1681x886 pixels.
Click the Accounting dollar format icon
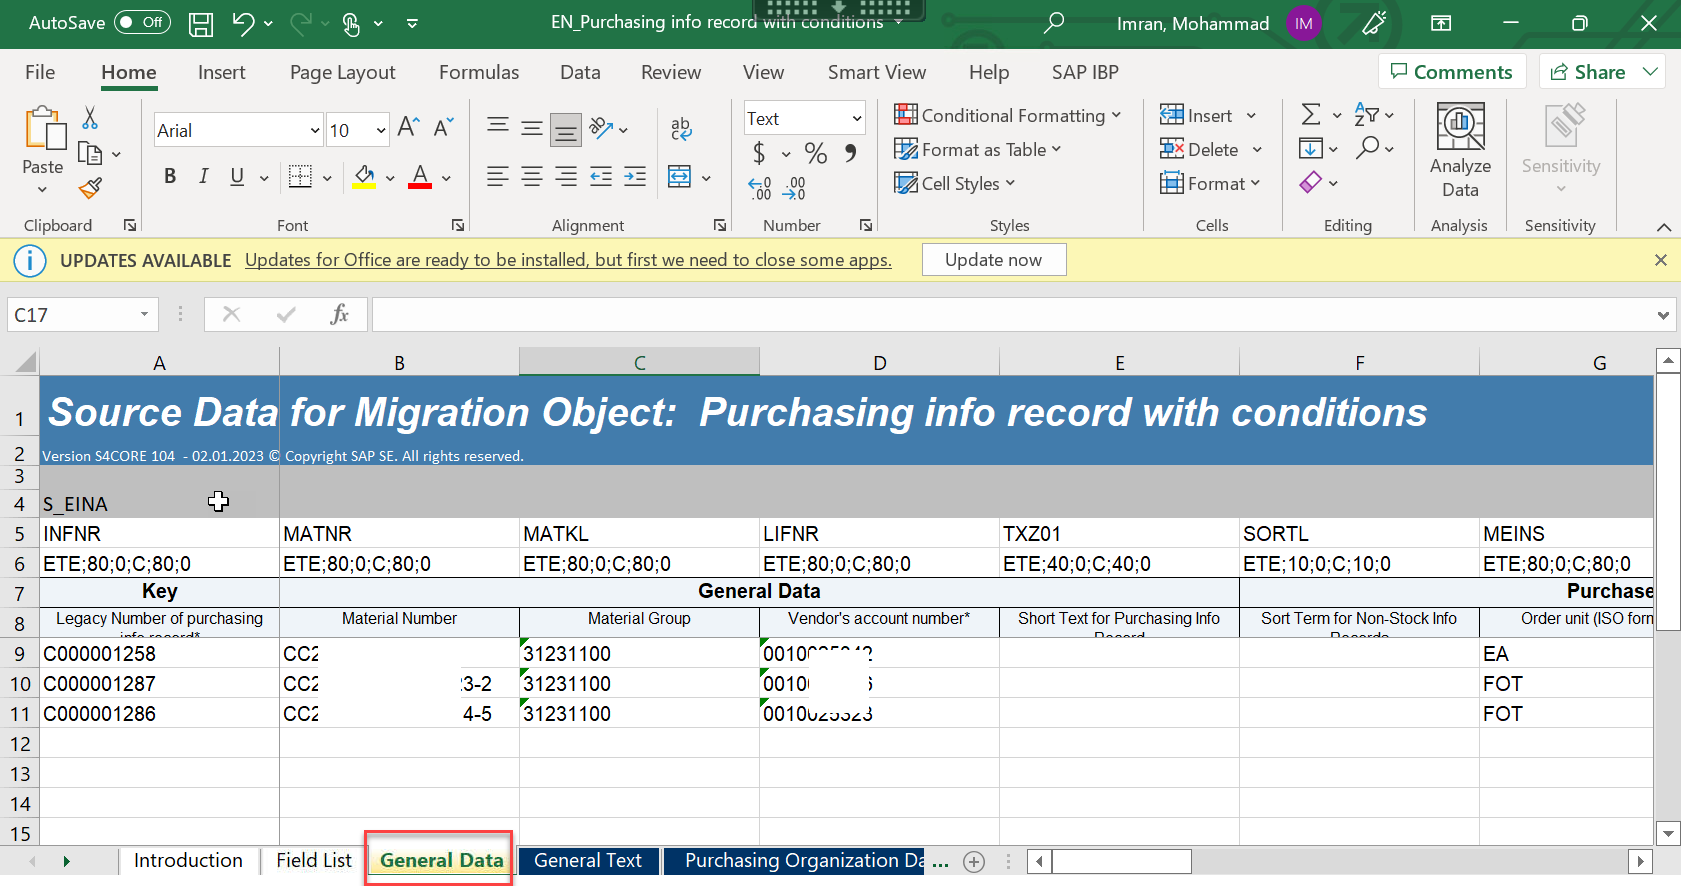759,153
